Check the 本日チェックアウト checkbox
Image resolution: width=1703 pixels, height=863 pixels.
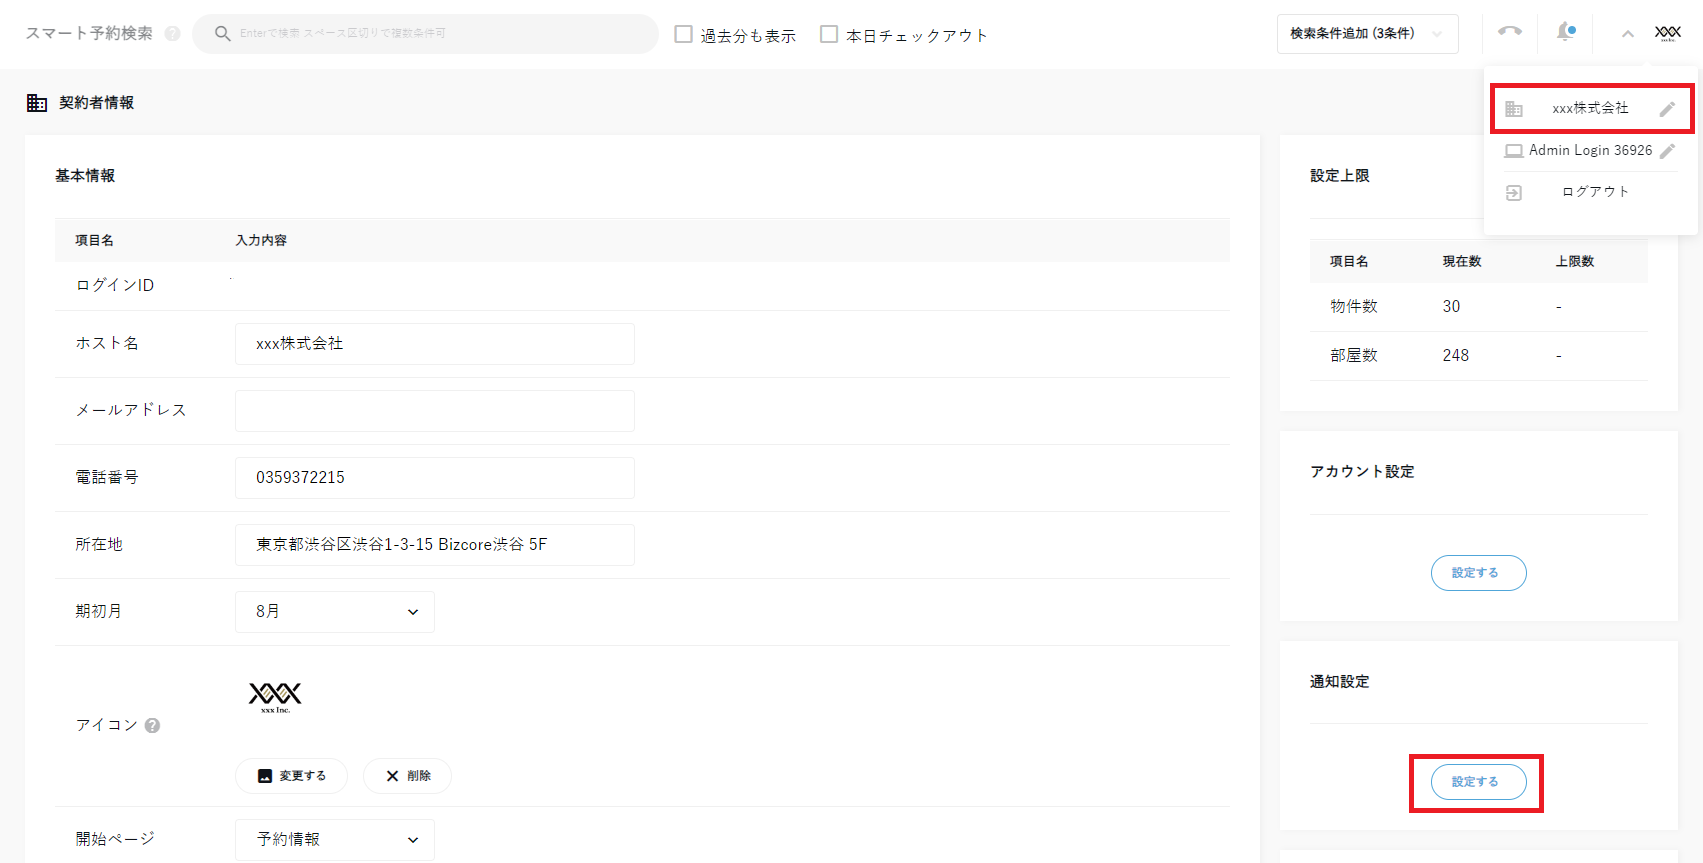coord(829,35)
